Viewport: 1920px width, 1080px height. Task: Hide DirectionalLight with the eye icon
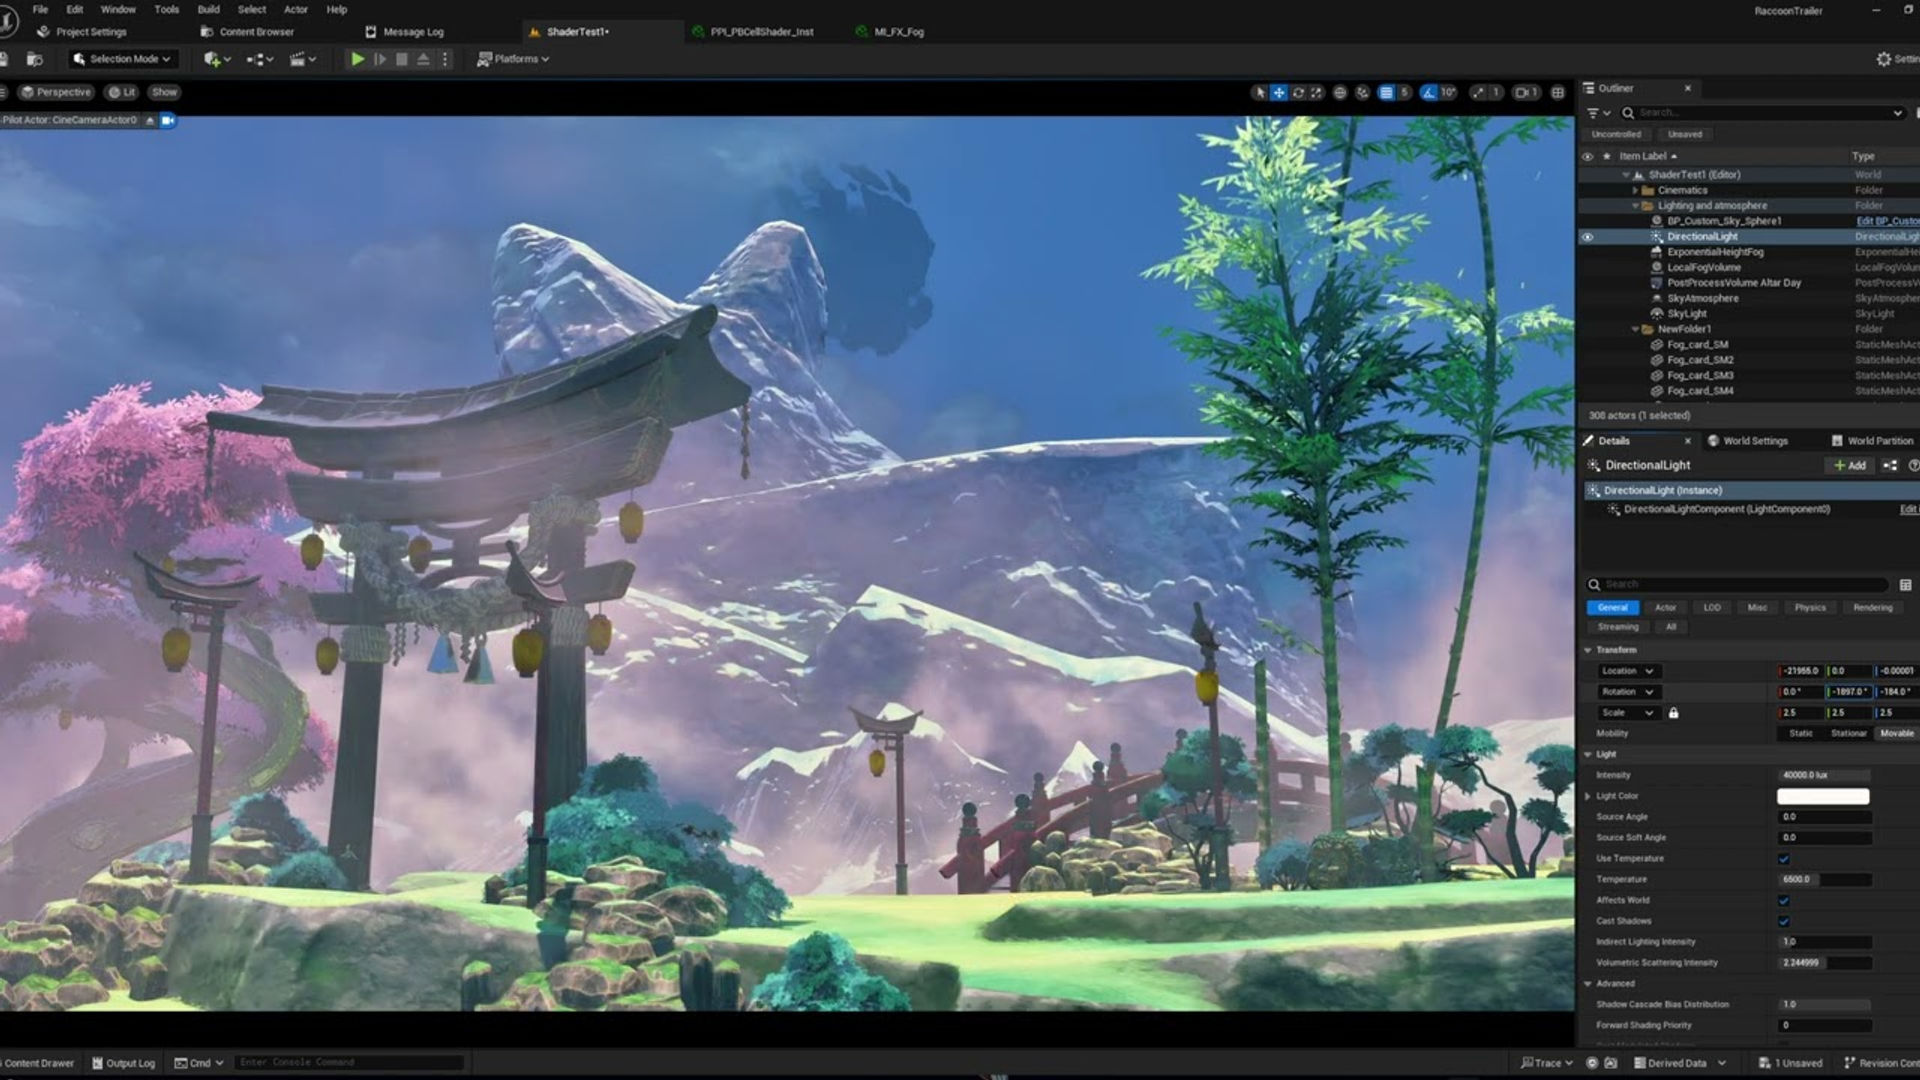[1587, 237]
